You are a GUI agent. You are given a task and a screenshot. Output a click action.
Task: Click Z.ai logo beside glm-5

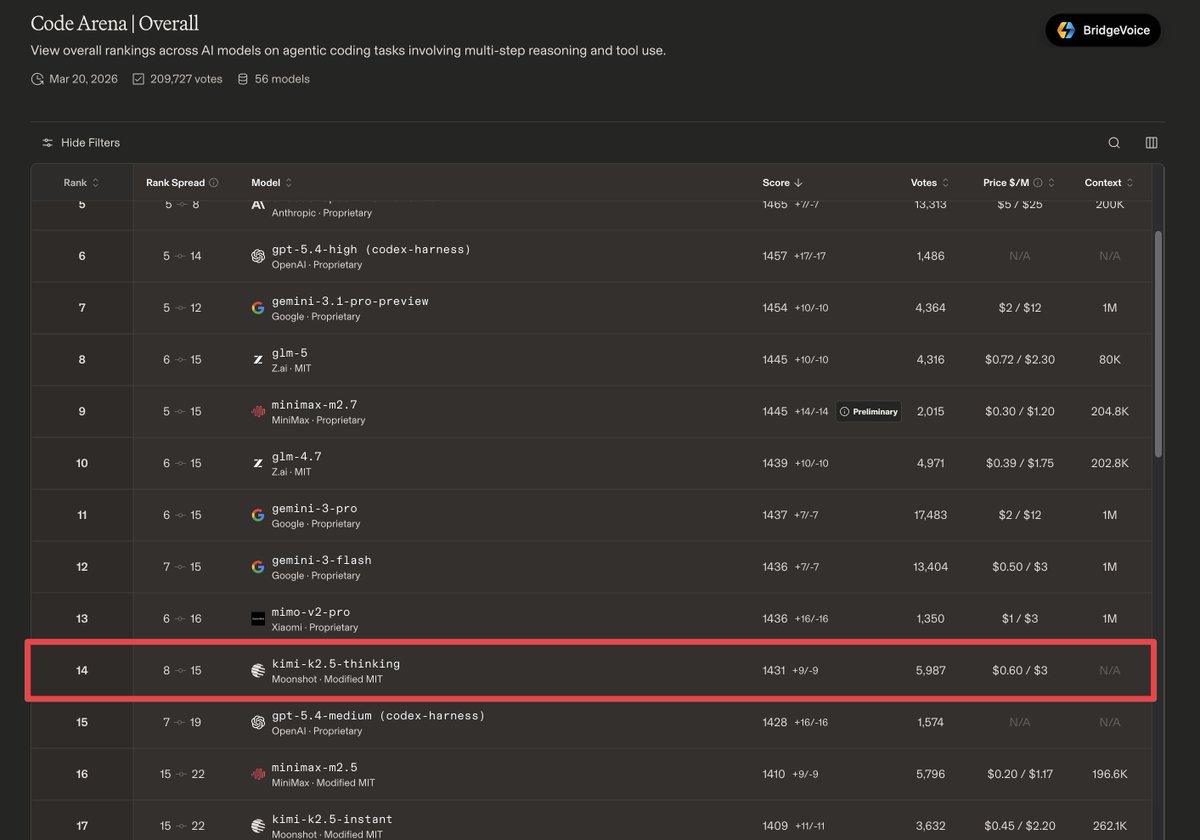pyautogui.click(x=258, y=360)
